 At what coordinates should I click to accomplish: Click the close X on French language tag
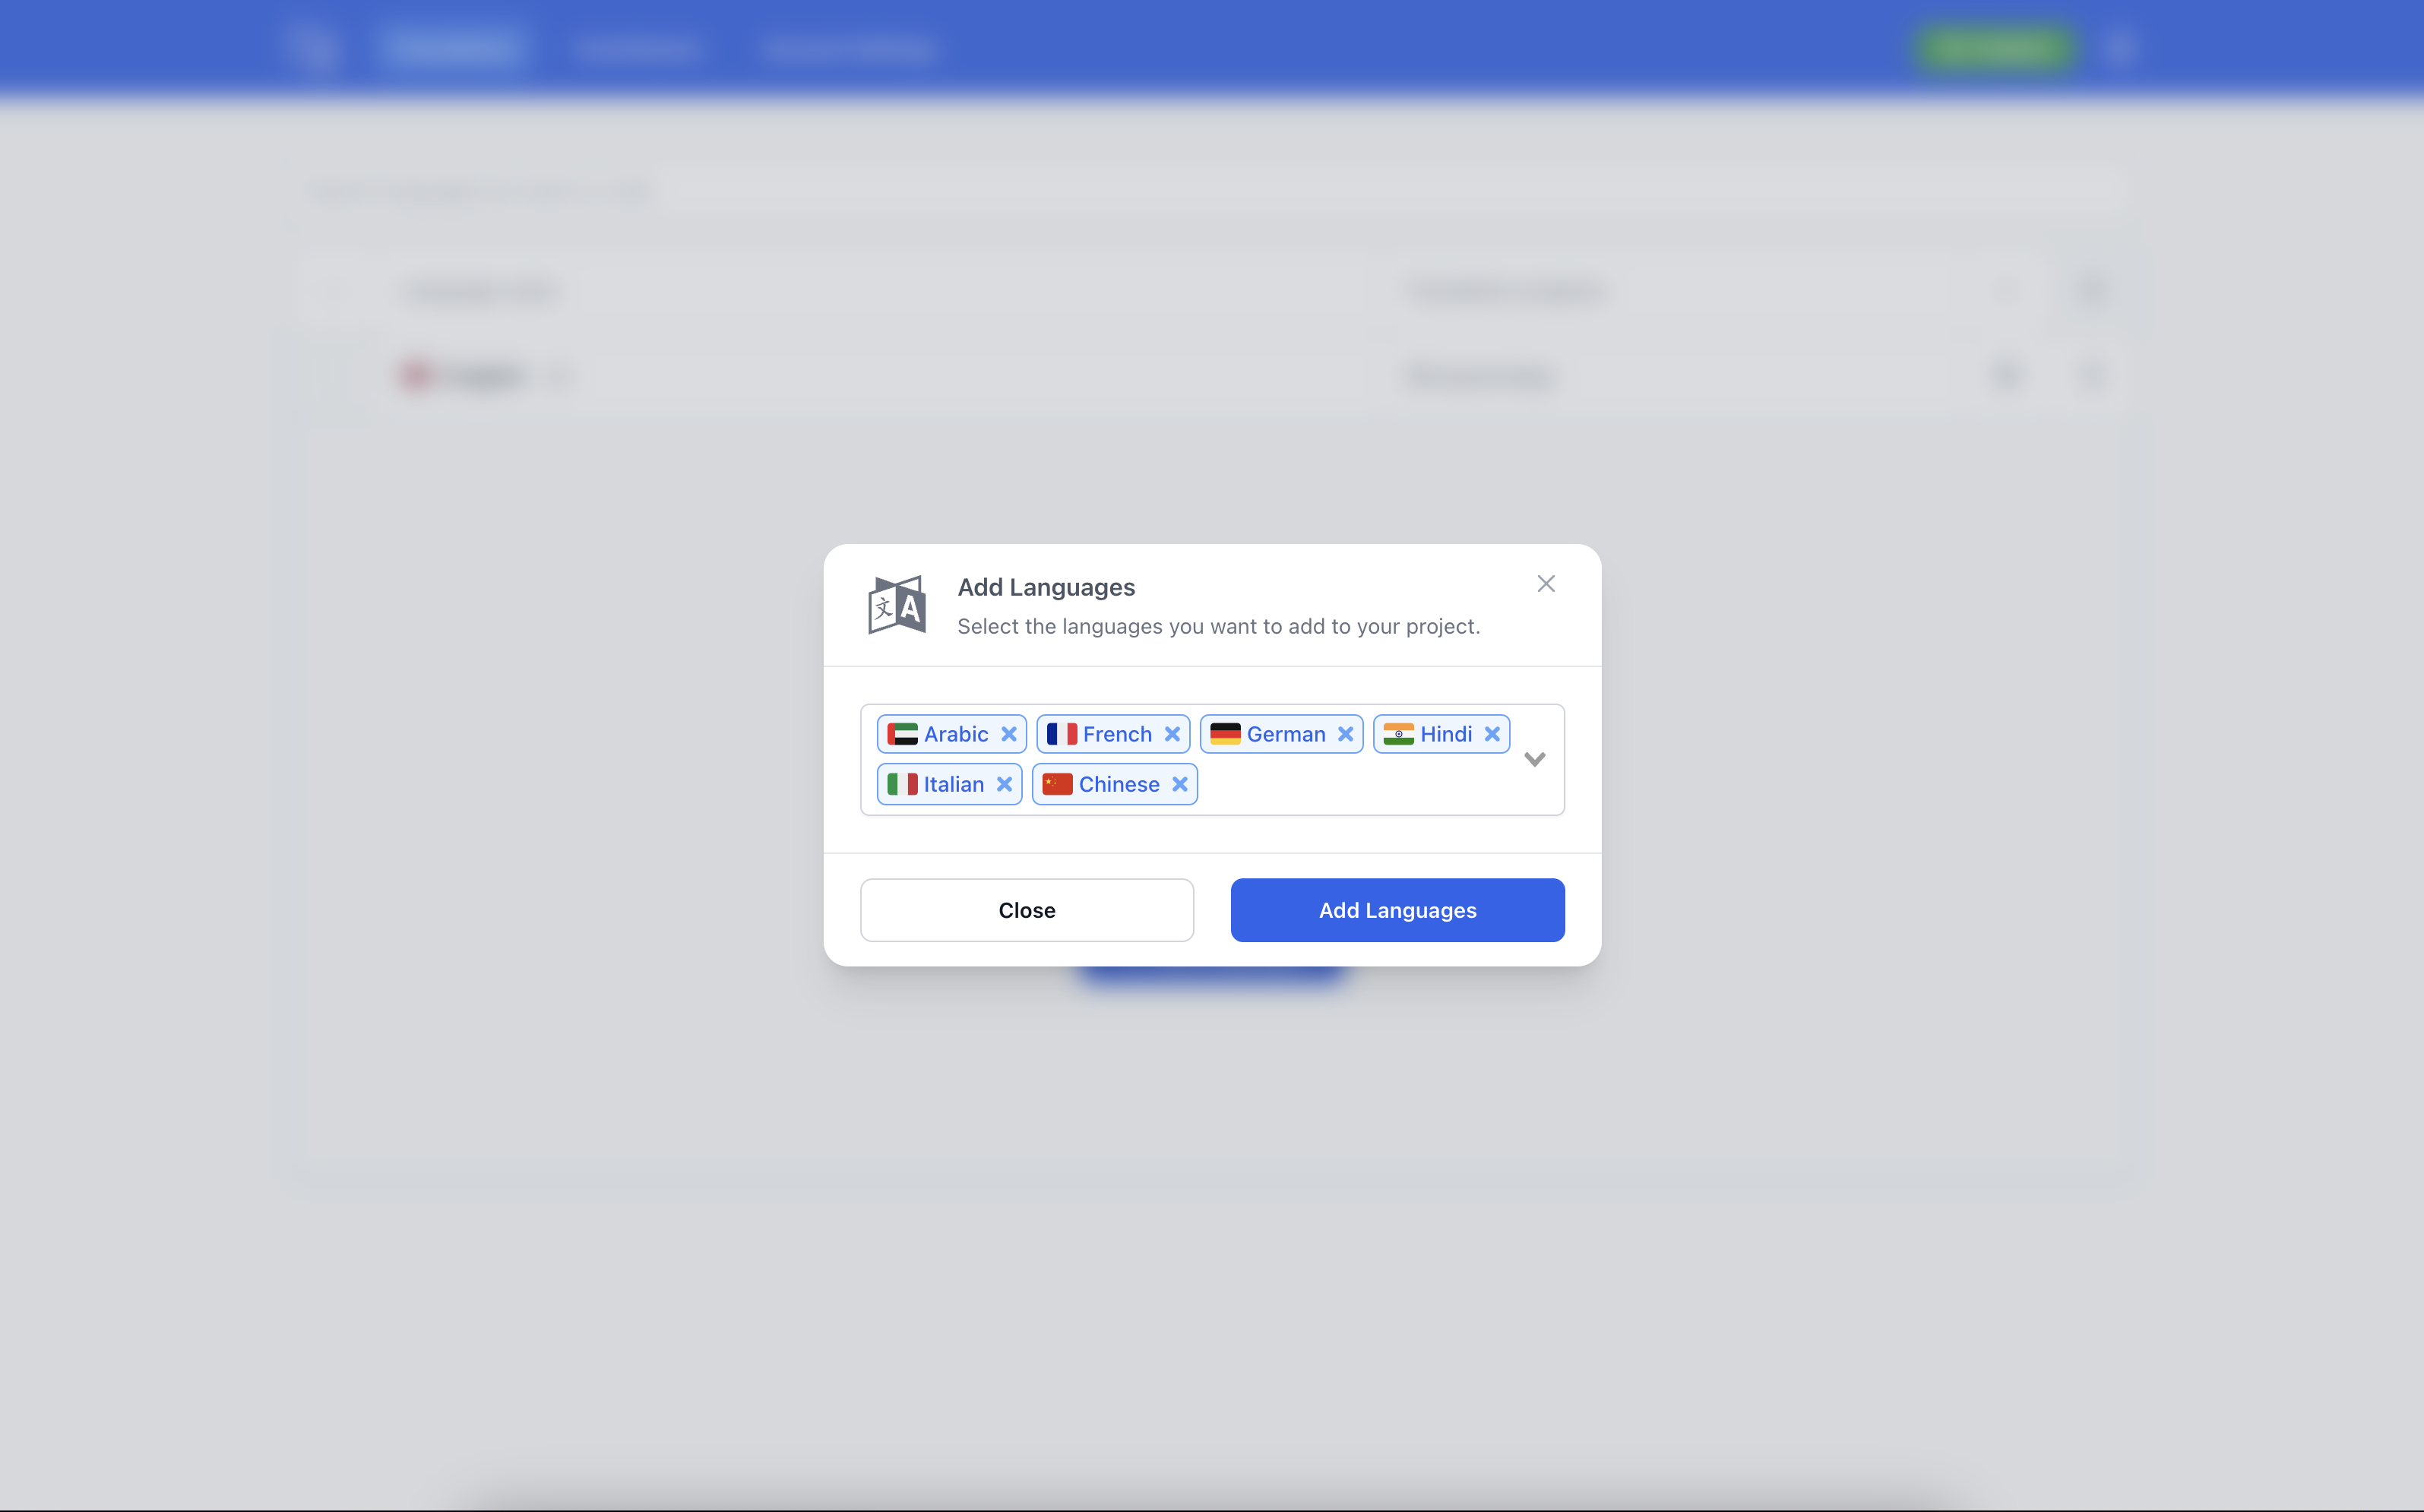point(1172,733)
